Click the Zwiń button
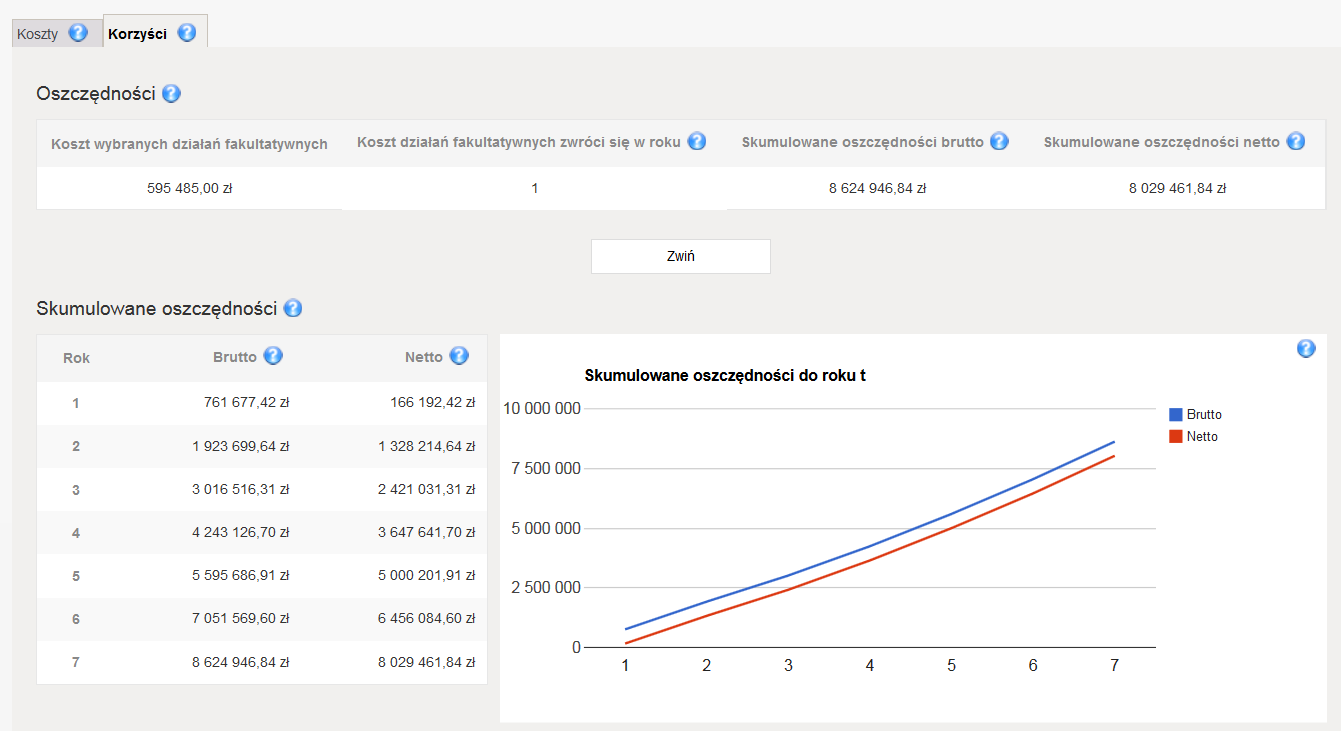 [x=681, y=256]
